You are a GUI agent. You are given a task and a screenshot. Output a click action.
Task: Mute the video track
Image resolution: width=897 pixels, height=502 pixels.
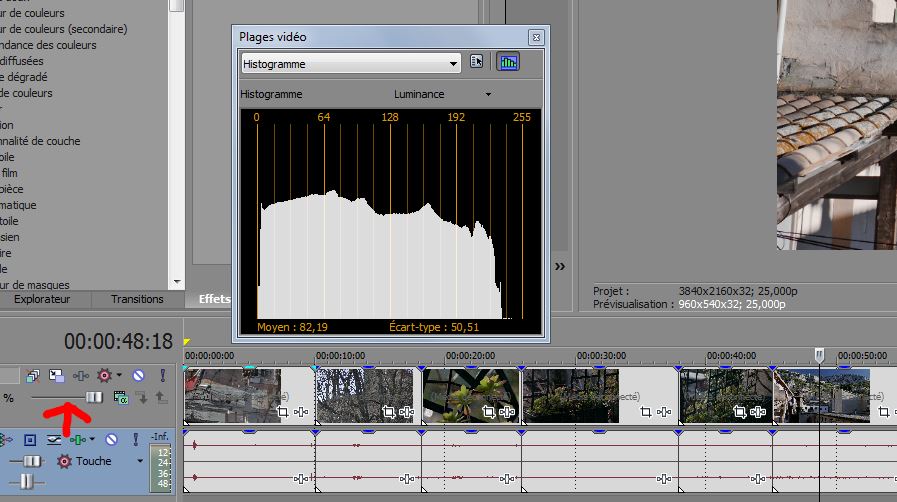139,375
